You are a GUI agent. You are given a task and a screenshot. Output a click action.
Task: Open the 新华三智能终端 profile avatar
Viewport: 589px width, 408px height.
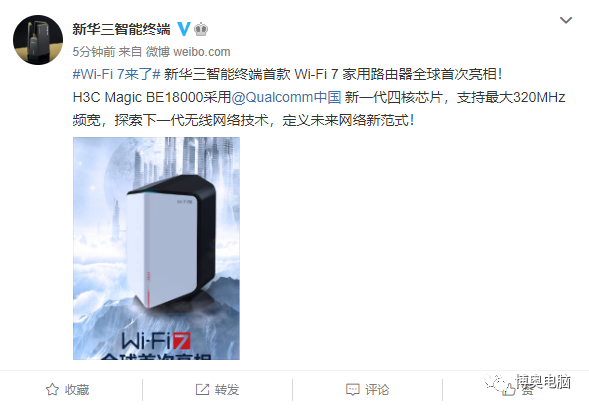pyautogui.click(x=38, y=40)
